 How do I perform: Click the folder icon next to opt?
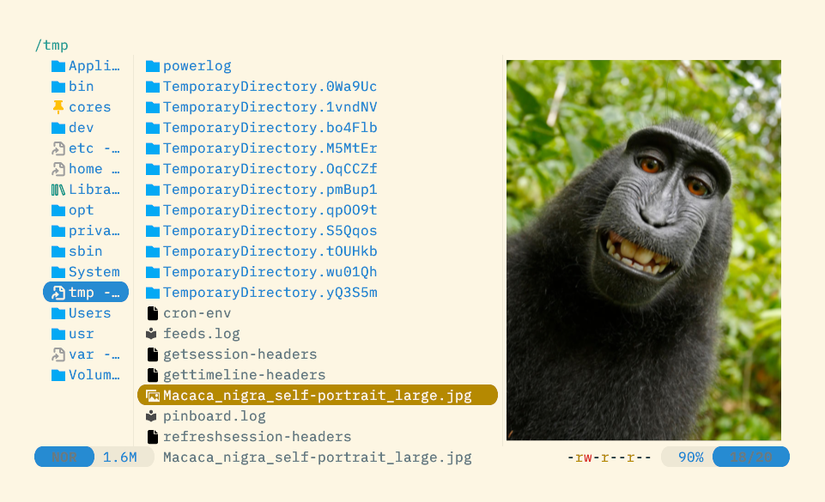click(58, 210)
